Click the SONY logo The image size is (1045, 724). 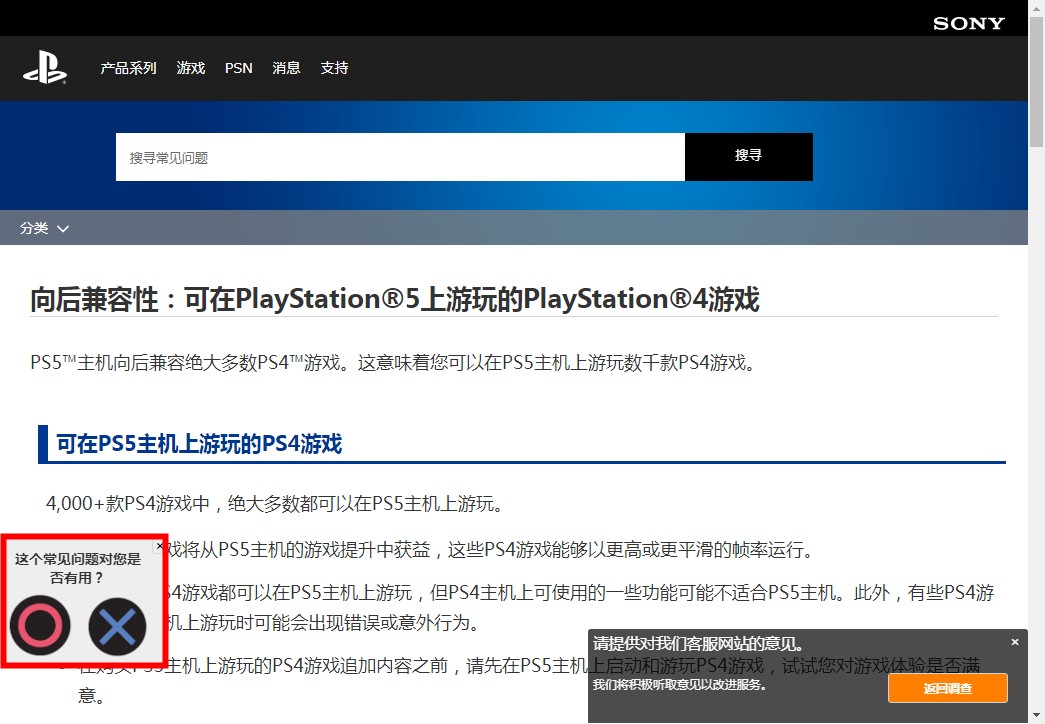tap(968, 23)
